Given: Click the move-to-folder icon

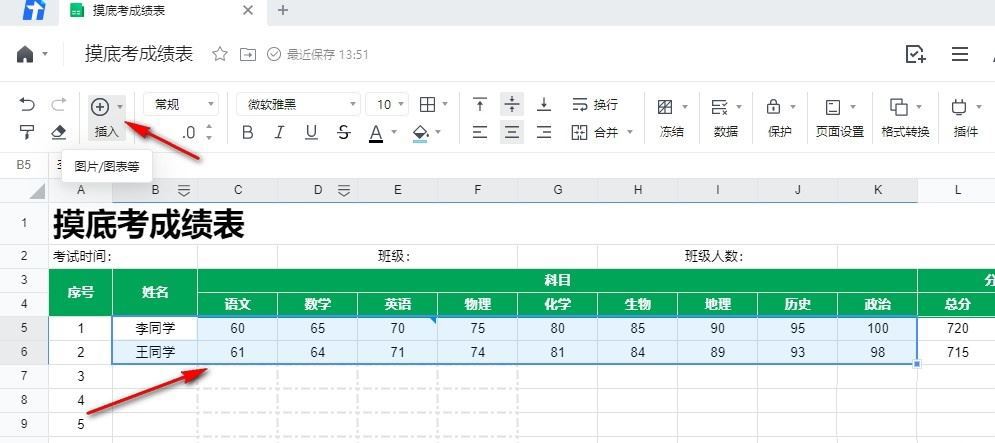Looking at the screenshot, I should [247, 55].
